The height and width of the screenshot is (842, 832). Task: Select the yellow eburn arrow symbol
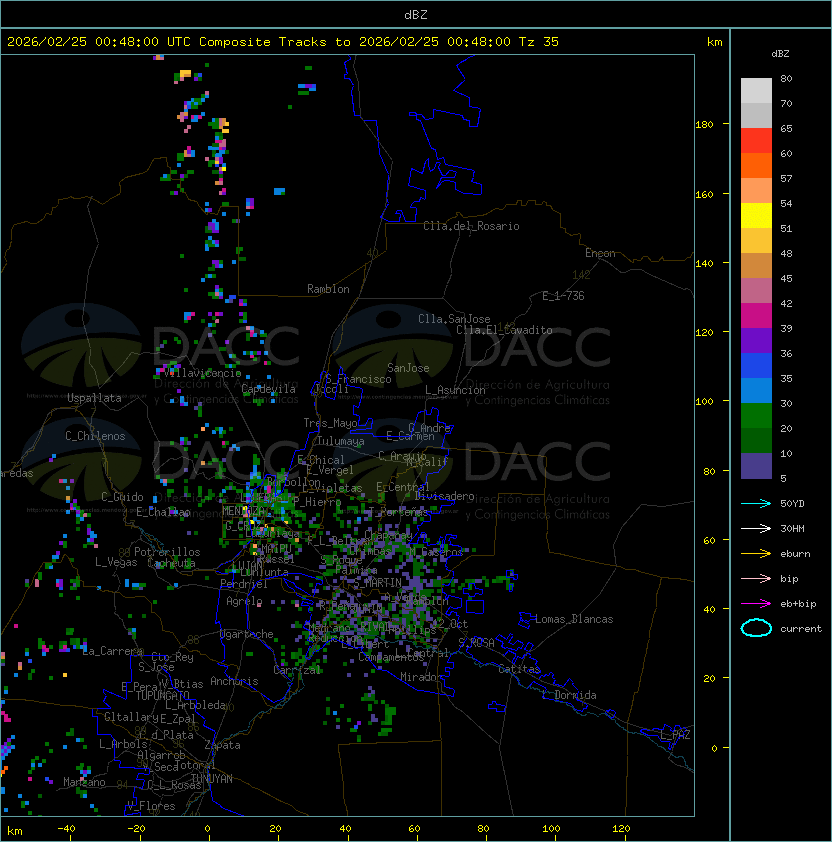756,554
